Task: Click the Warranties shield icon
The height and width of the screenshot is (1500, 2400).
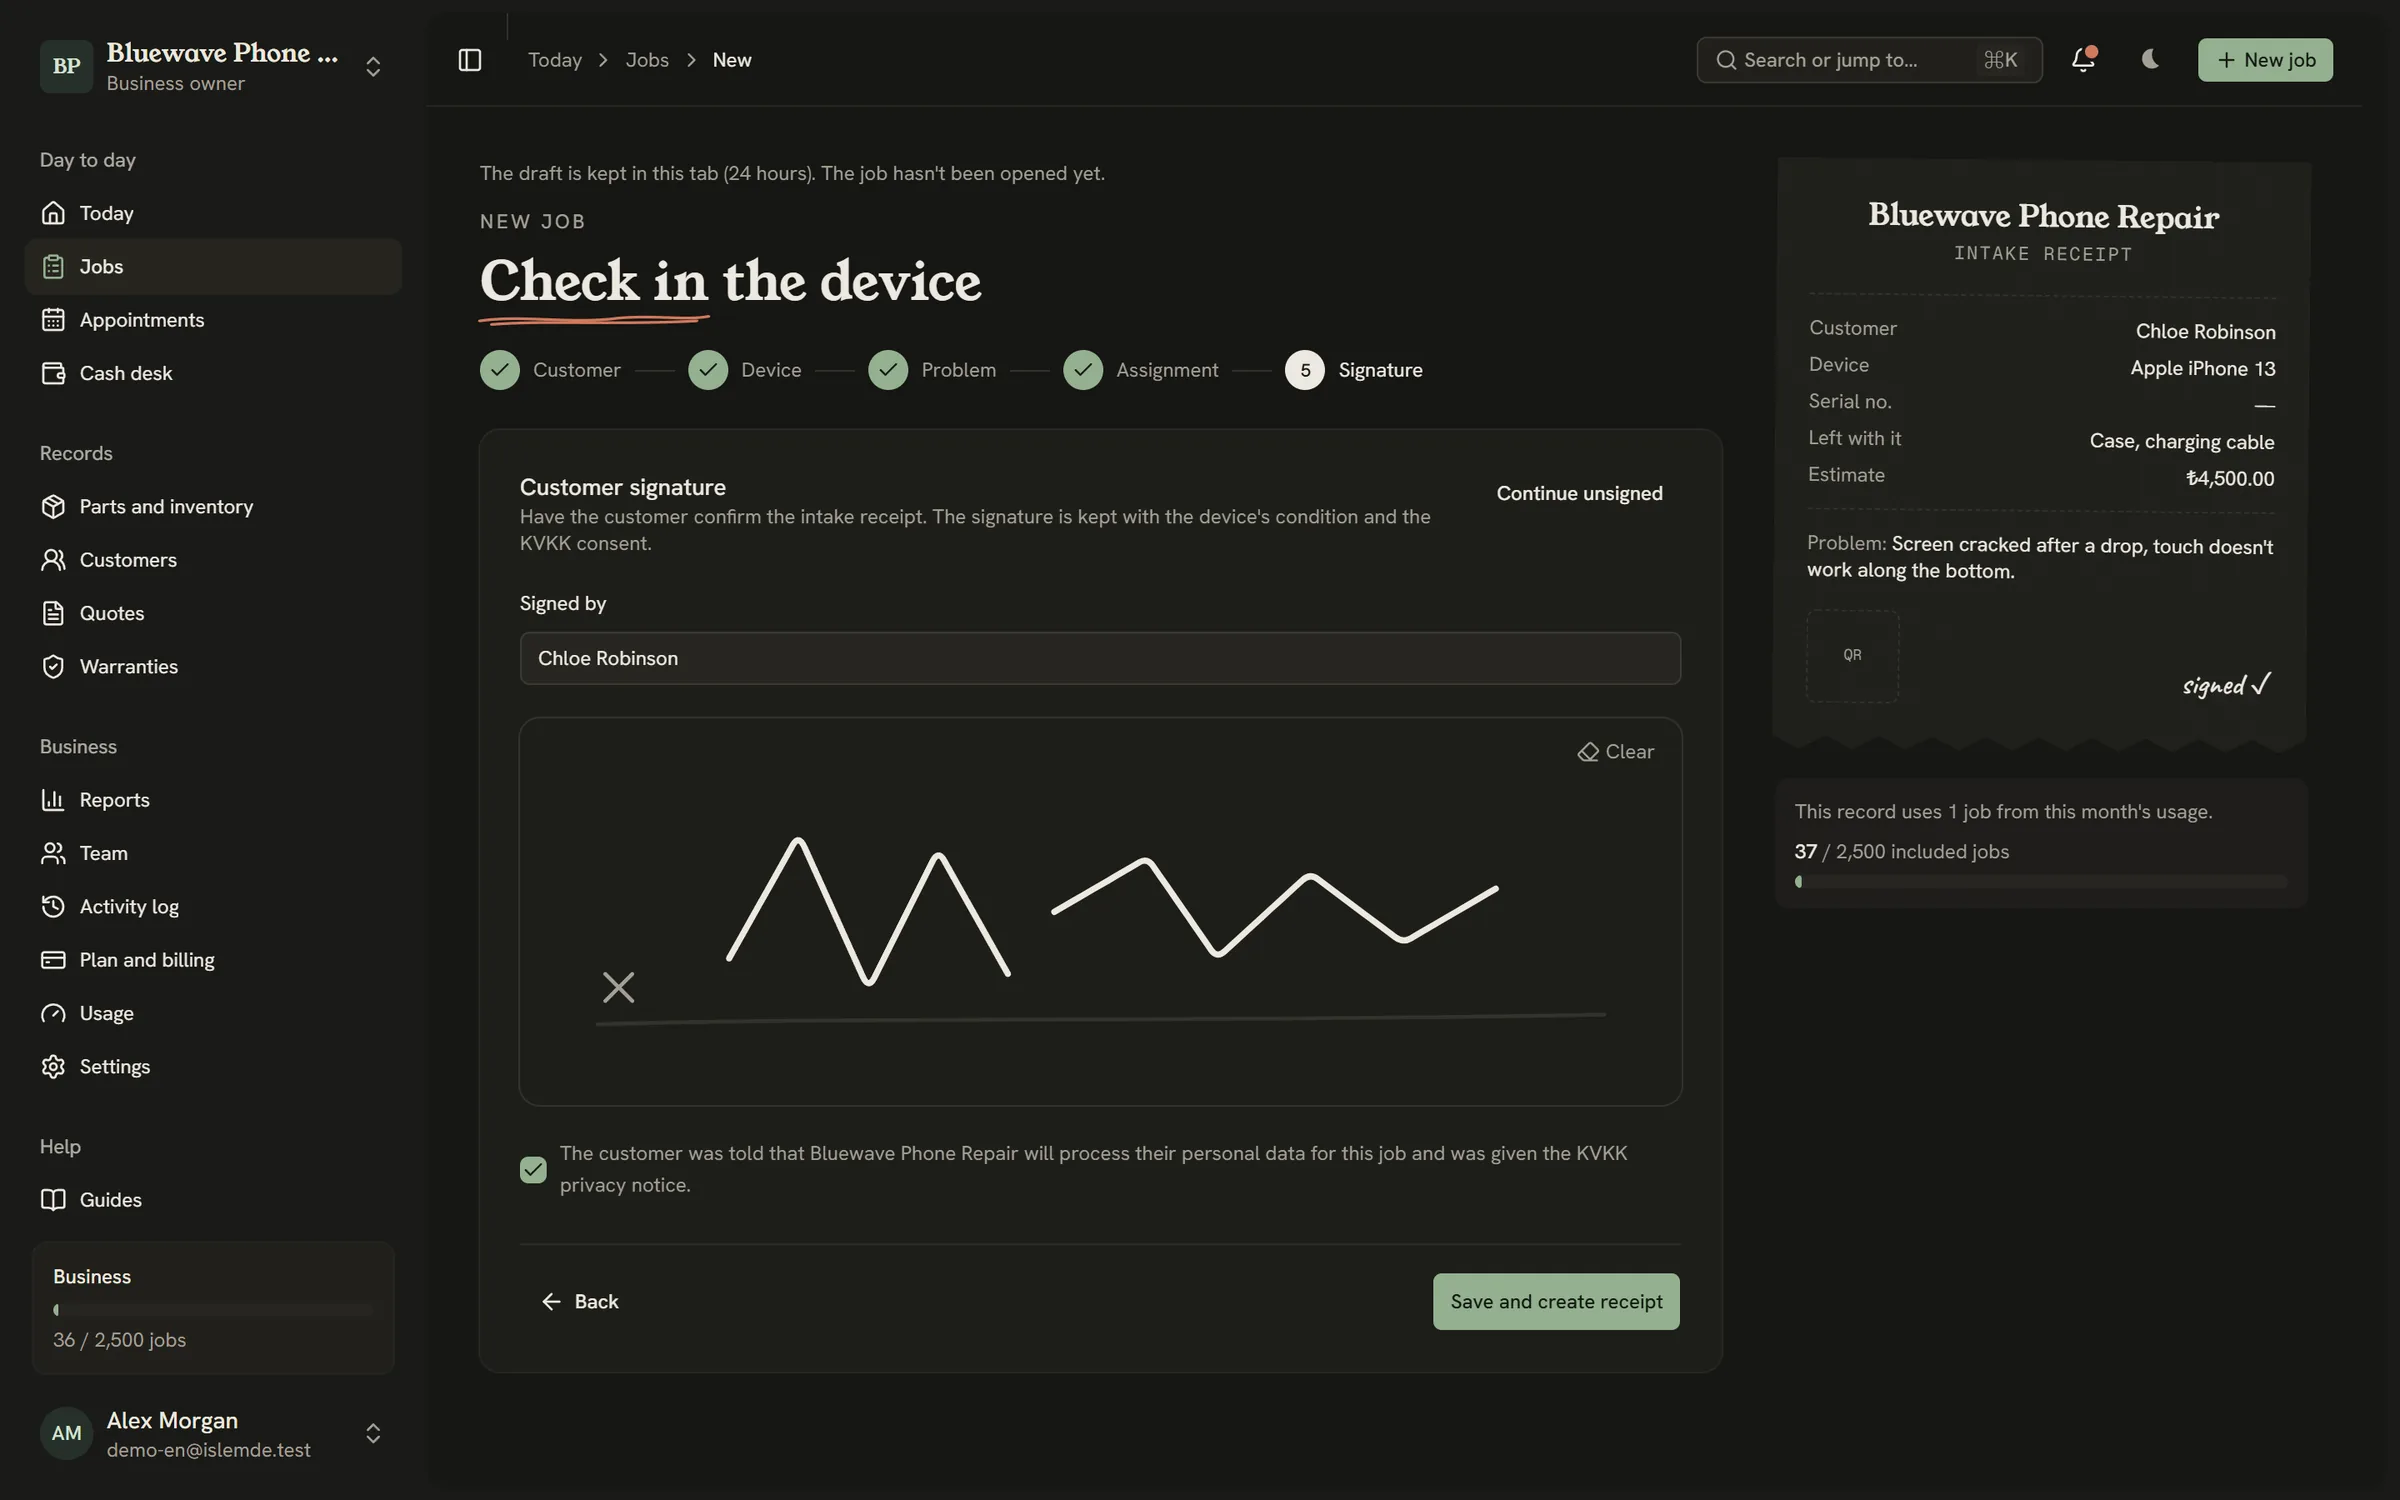Action: coord(53,666)
